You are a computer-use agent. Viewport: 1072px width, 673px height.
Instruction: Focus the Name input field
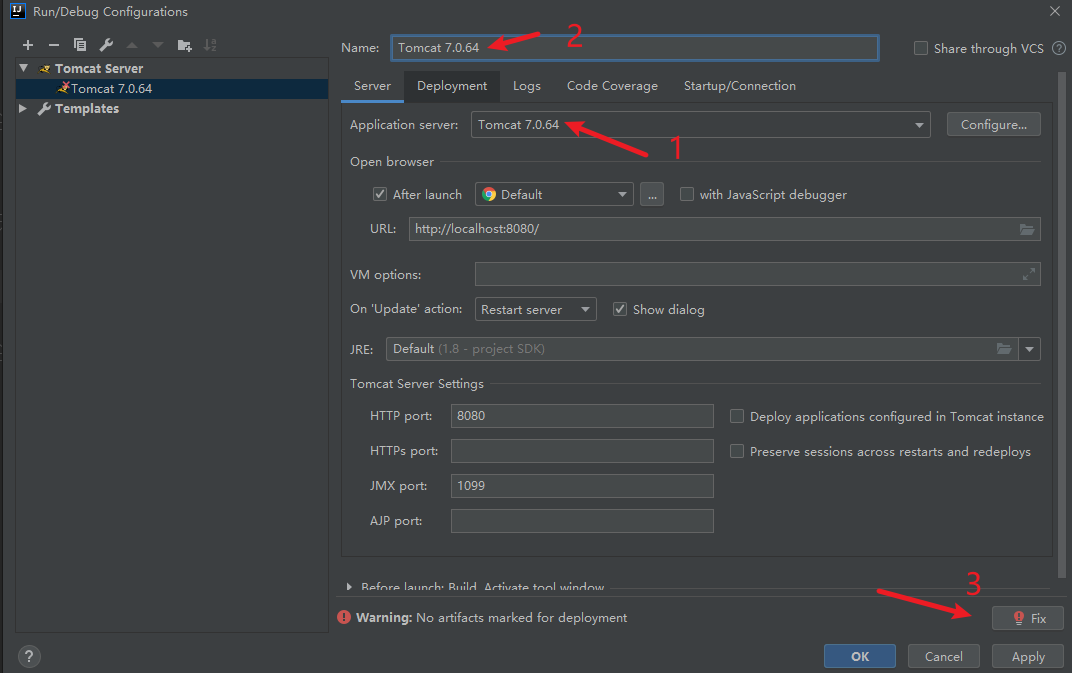635,48
